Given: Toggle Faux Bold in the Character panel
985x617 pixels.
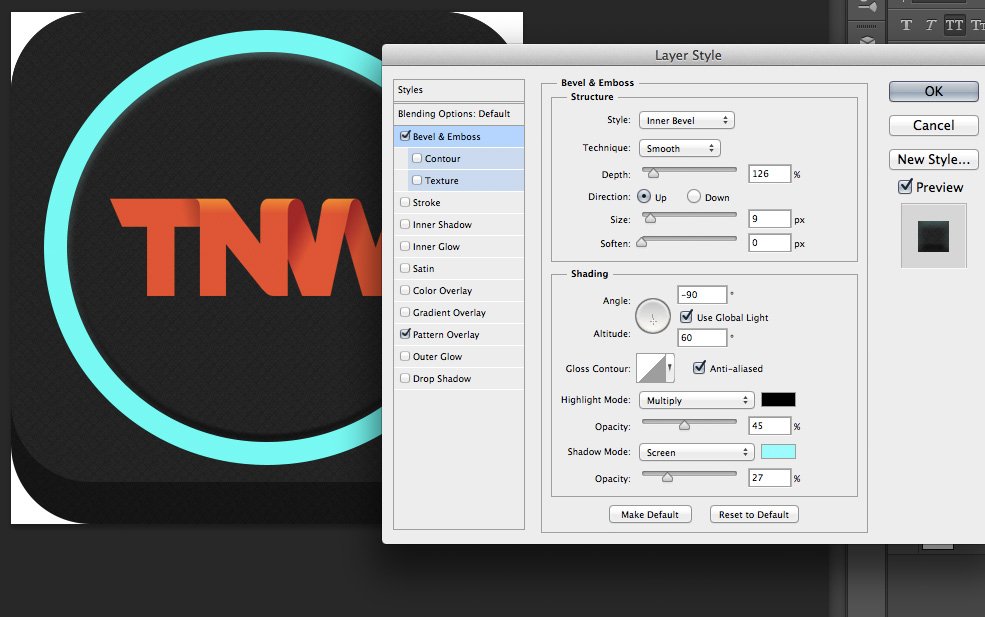Looking at the screenshot, I should 906,25.
